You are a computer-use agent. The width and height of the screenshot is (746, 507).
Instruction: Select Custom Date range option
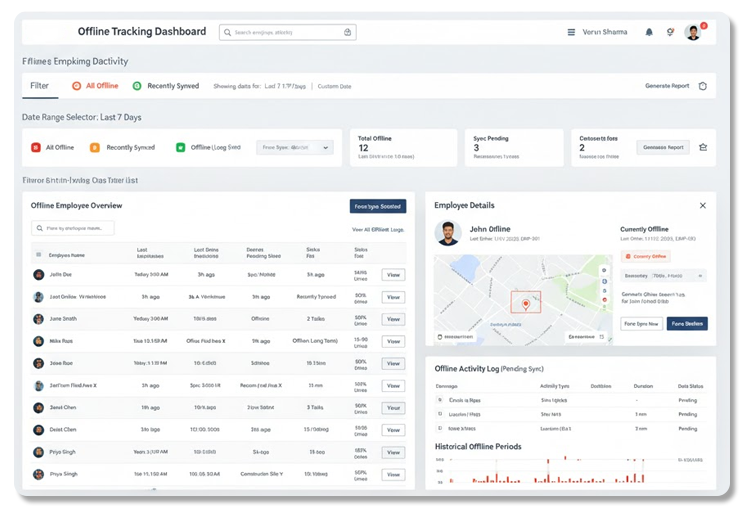point(334,86)
